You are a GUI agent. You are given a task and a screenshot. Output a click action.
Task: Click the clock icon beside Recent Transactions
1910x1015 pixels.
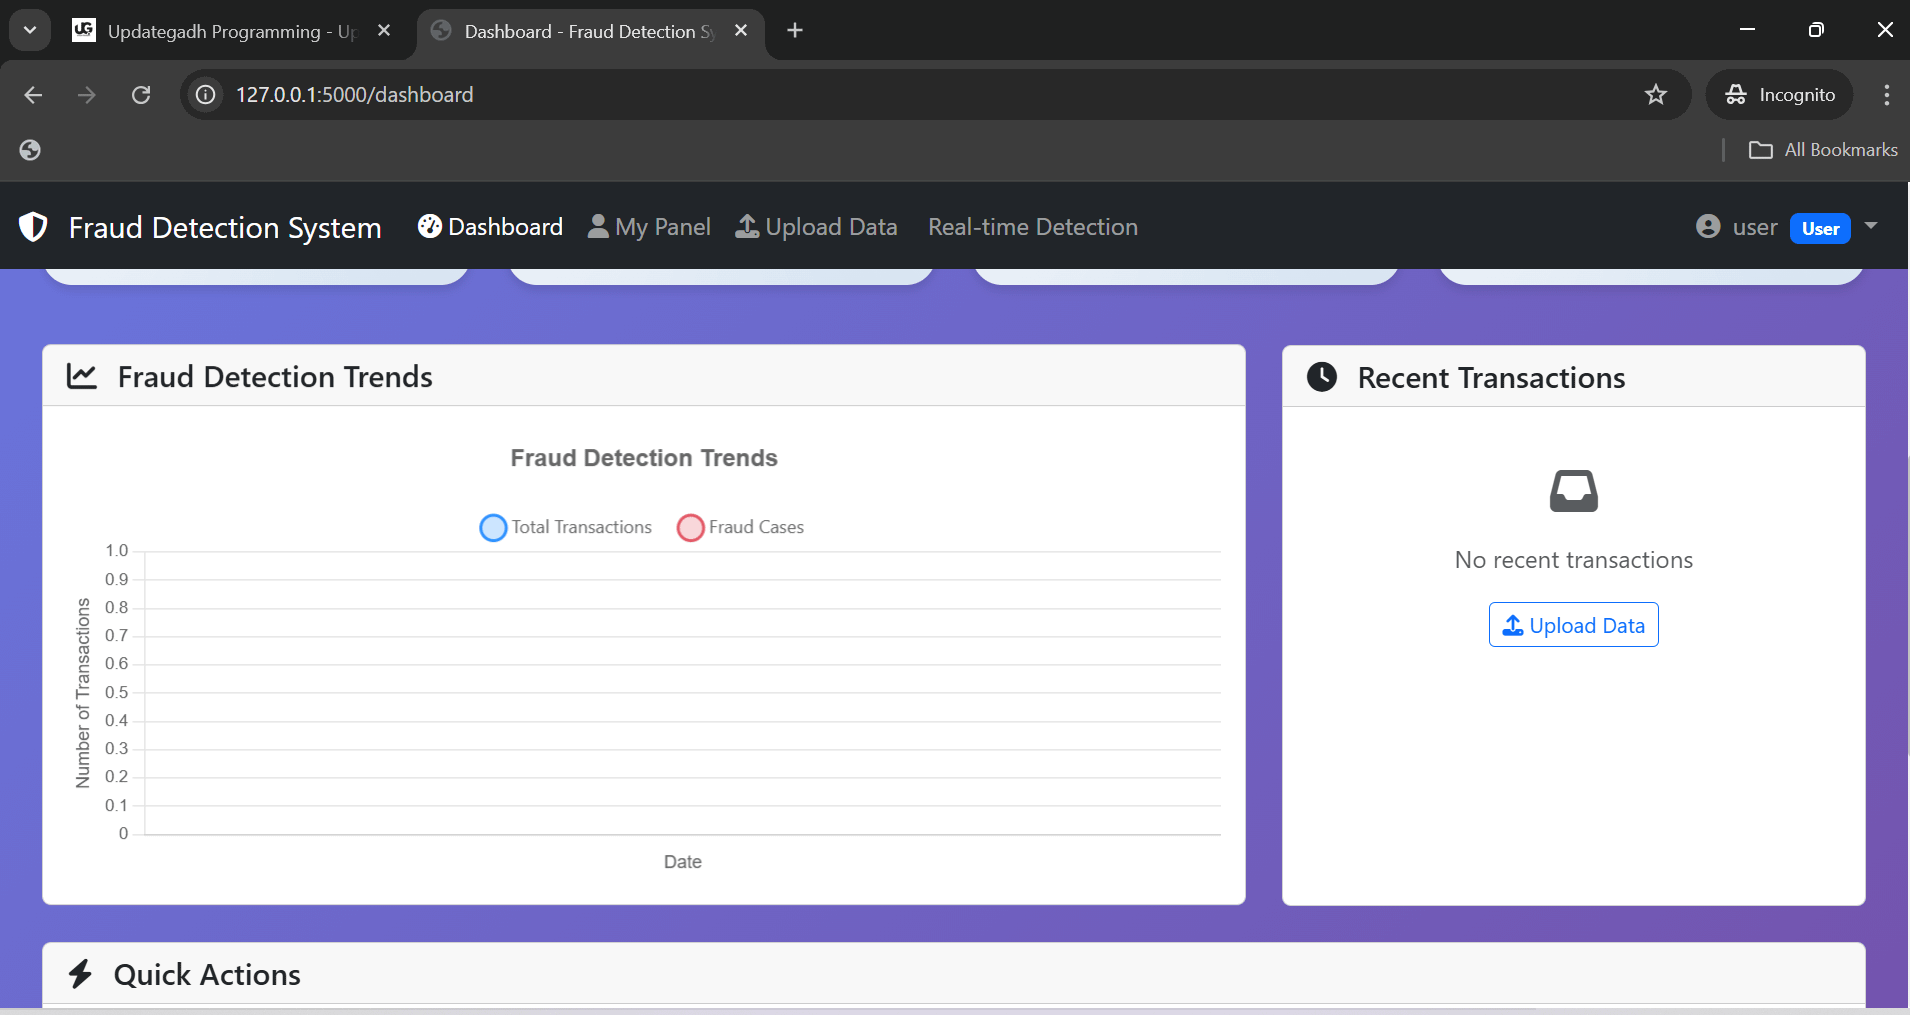coord(1322,377)
